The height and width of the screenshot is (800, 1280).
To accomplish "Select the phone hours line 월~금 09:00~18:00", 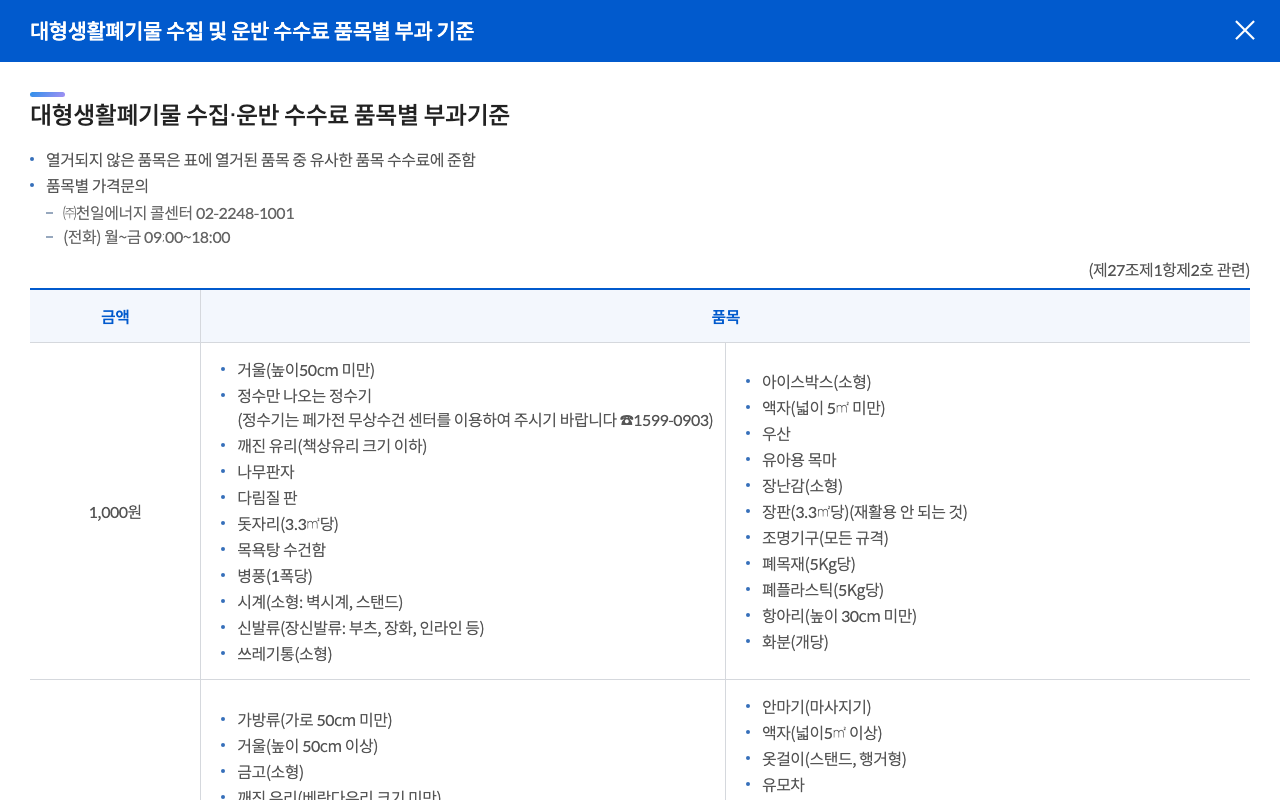I will pyautogui.click(x=146, y=237).
